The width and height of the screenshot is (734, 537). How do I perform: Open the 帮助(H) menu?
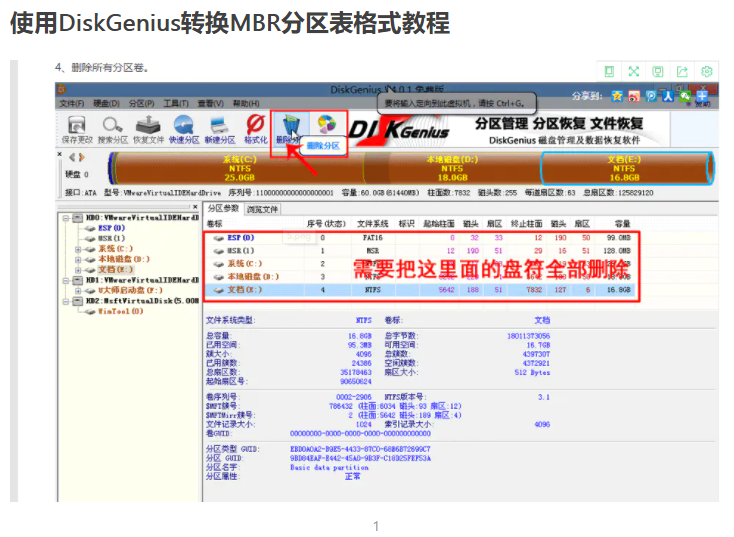[x=246, y=103]
